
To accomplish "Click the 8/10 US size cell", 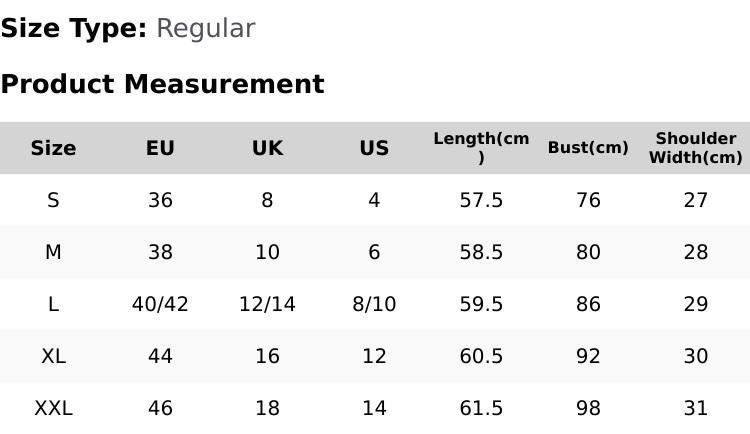I will (374, 304).
